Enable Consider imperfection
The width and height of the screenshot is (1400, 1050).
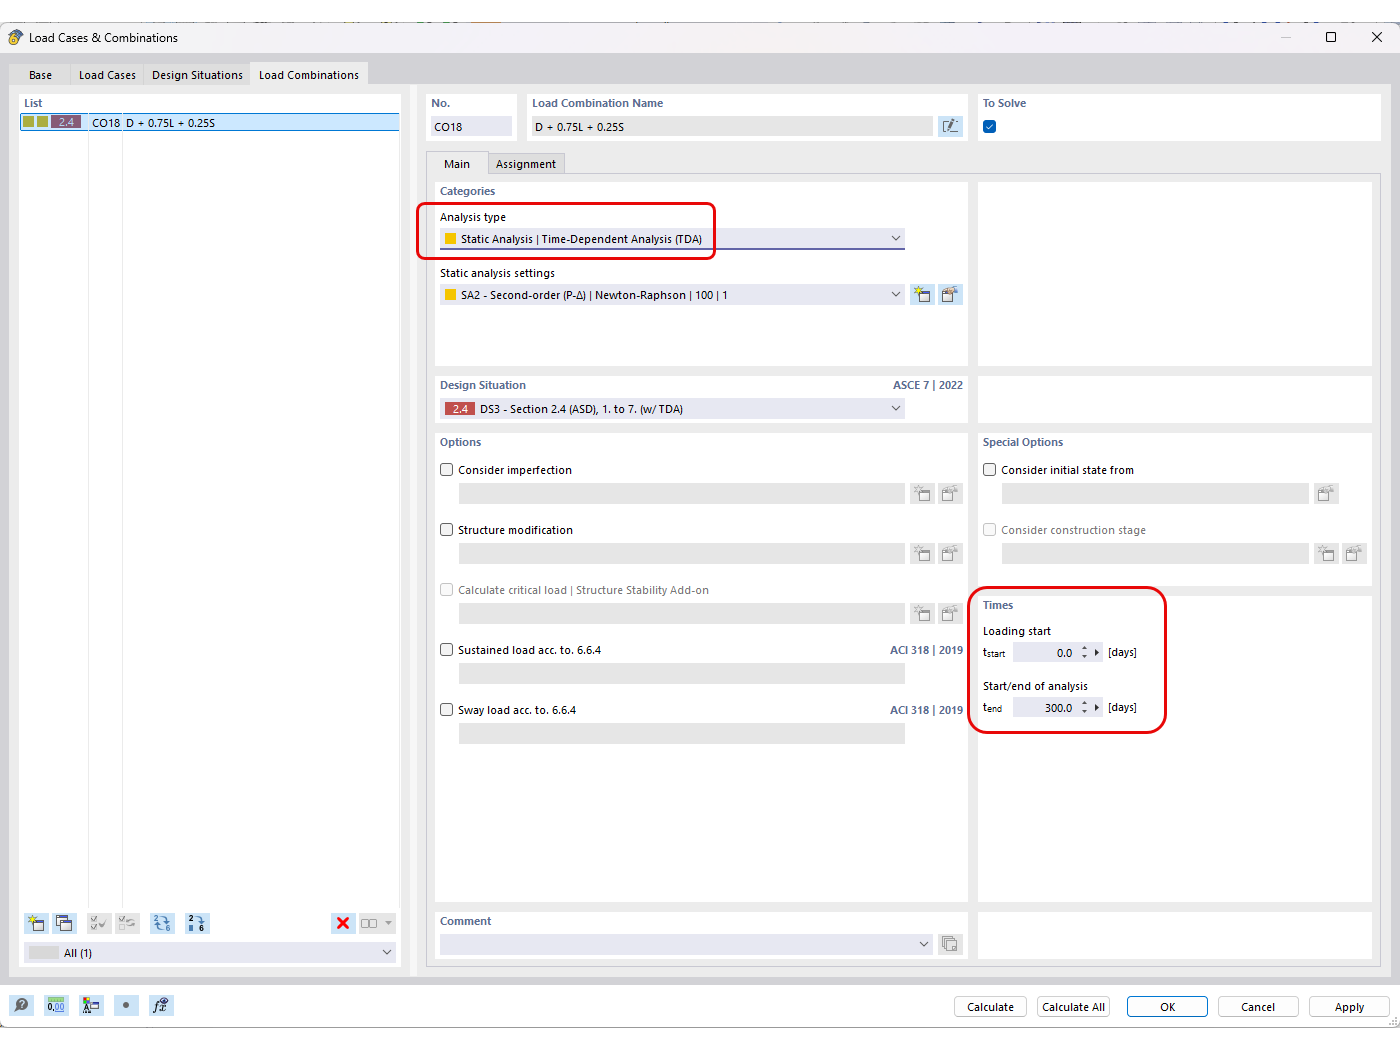447,469
